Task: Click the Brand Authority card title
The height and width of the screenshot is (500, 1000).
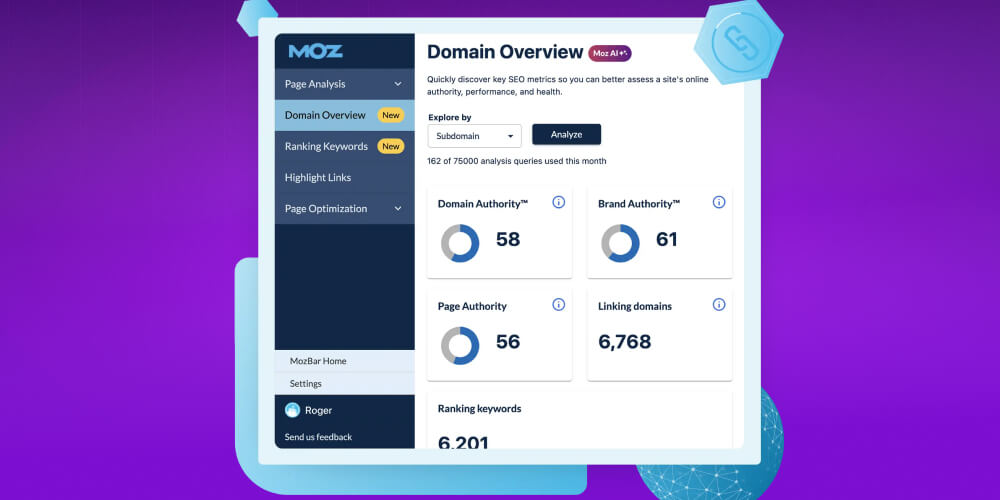Action: 639,204
